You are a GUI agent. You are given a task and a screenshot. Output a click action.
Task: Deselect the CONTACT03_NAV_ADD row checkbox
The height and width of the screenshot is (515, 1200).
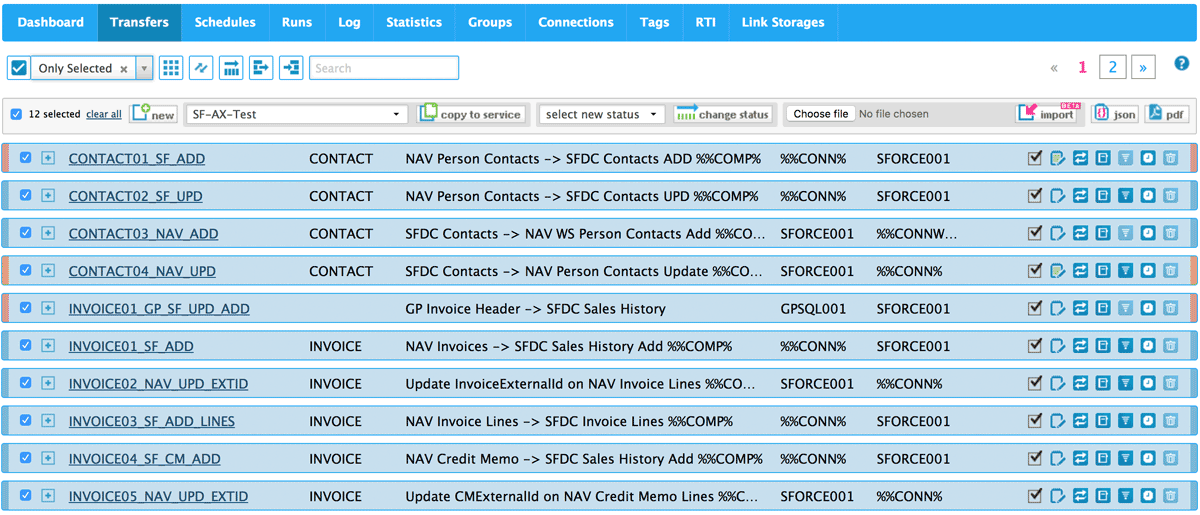click(x=26, y=233)
